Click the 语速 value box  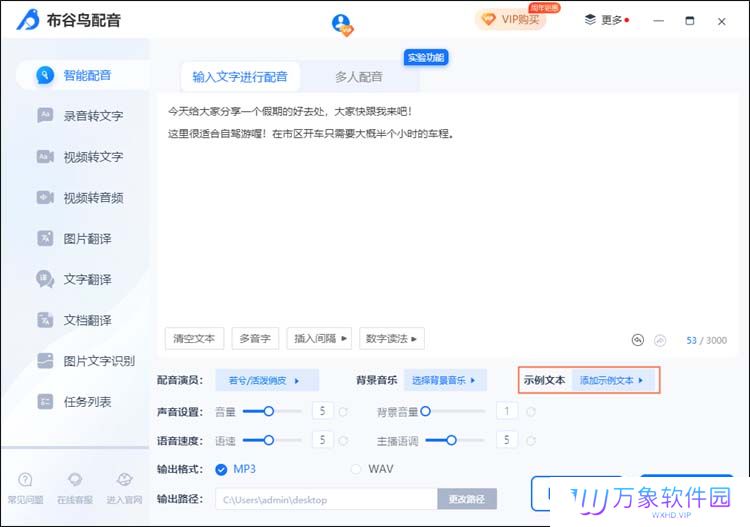coord(323,439)
